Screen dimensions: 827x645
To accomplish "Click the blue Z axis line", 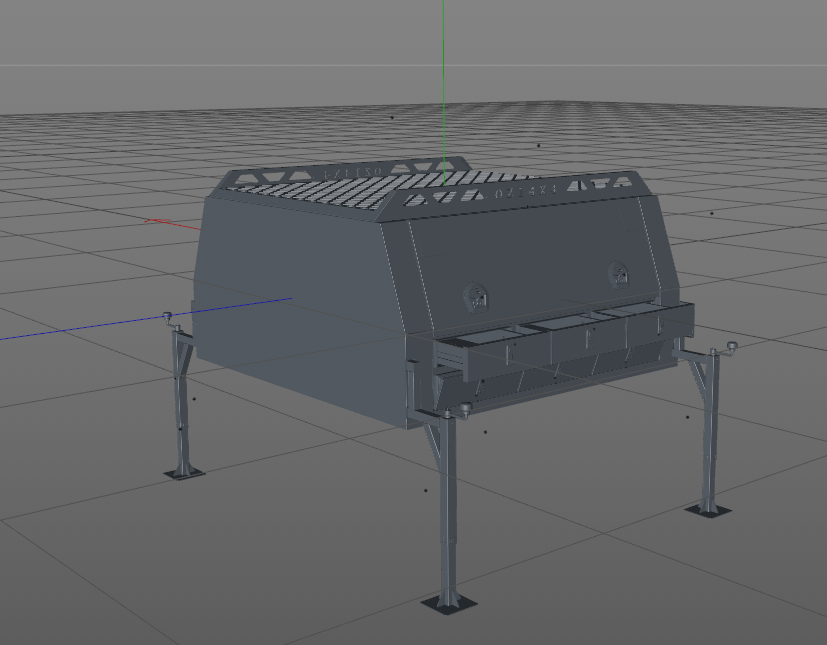I will [x=100, y=323].
